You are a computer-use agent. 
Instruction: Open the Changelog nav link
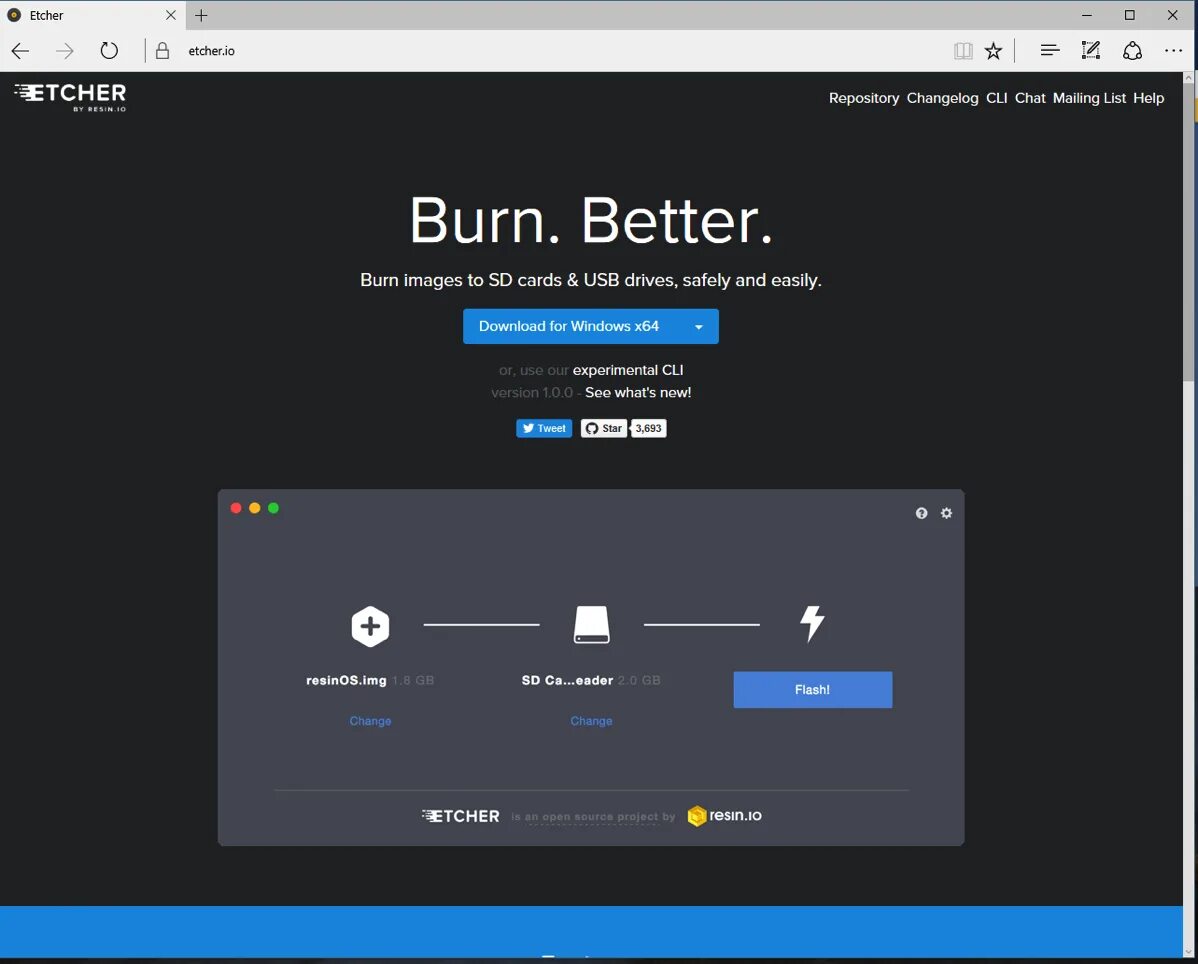coord(942,98)
